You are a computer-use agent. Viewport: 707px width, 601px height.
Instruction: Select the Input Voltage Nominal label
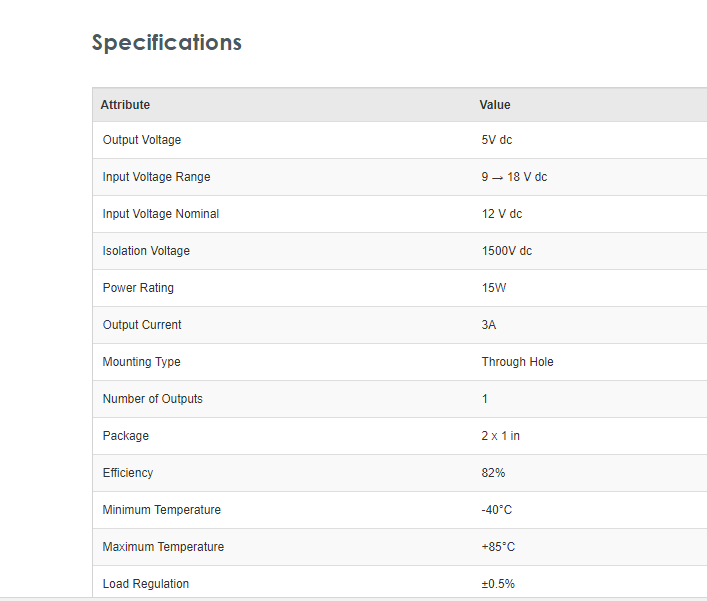click(161, 214)
